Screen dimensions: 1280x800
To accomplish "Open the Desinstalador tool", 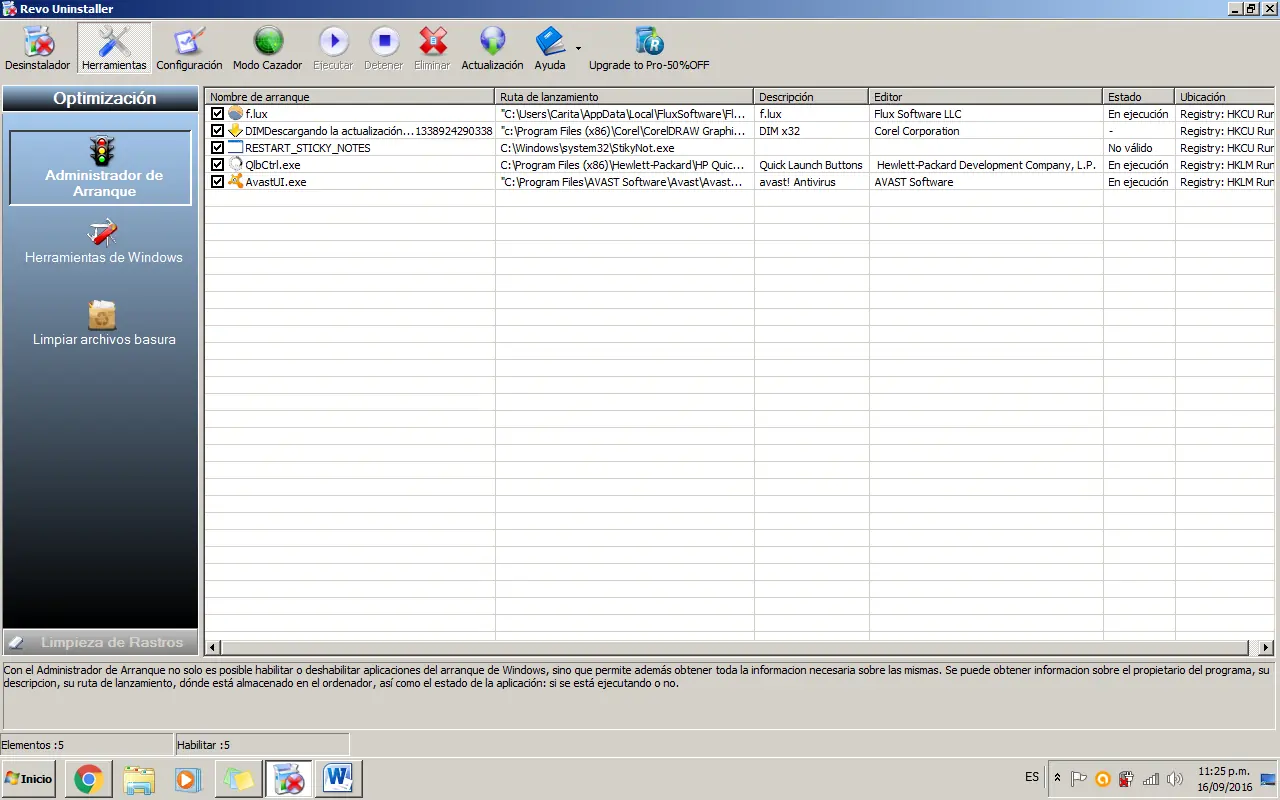I will coord(38,48).
